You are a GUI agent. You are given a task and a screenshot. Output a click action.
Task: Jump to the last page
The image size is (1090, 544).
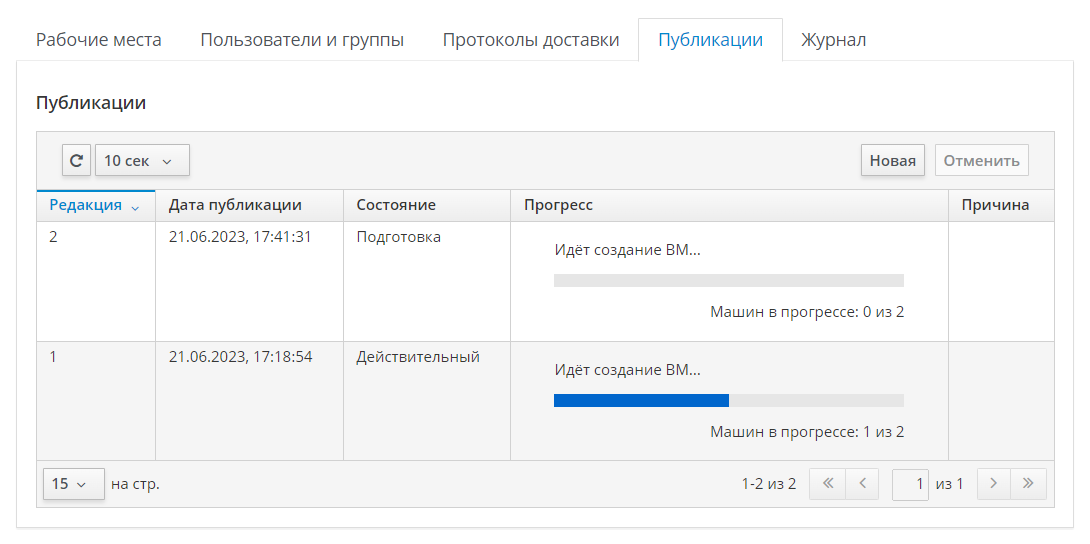point(1028,484)
